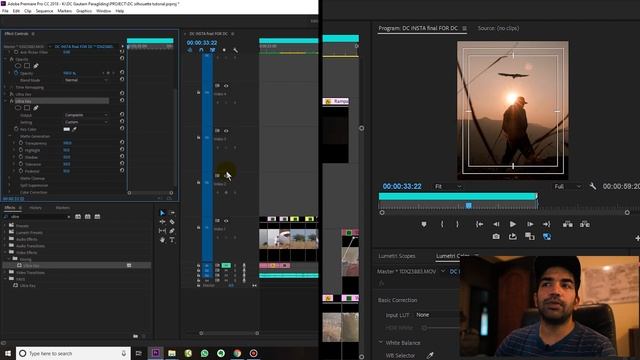Click the Effects panel search field
The height and width of the screenshot is (360, 640).
point(38,217)
